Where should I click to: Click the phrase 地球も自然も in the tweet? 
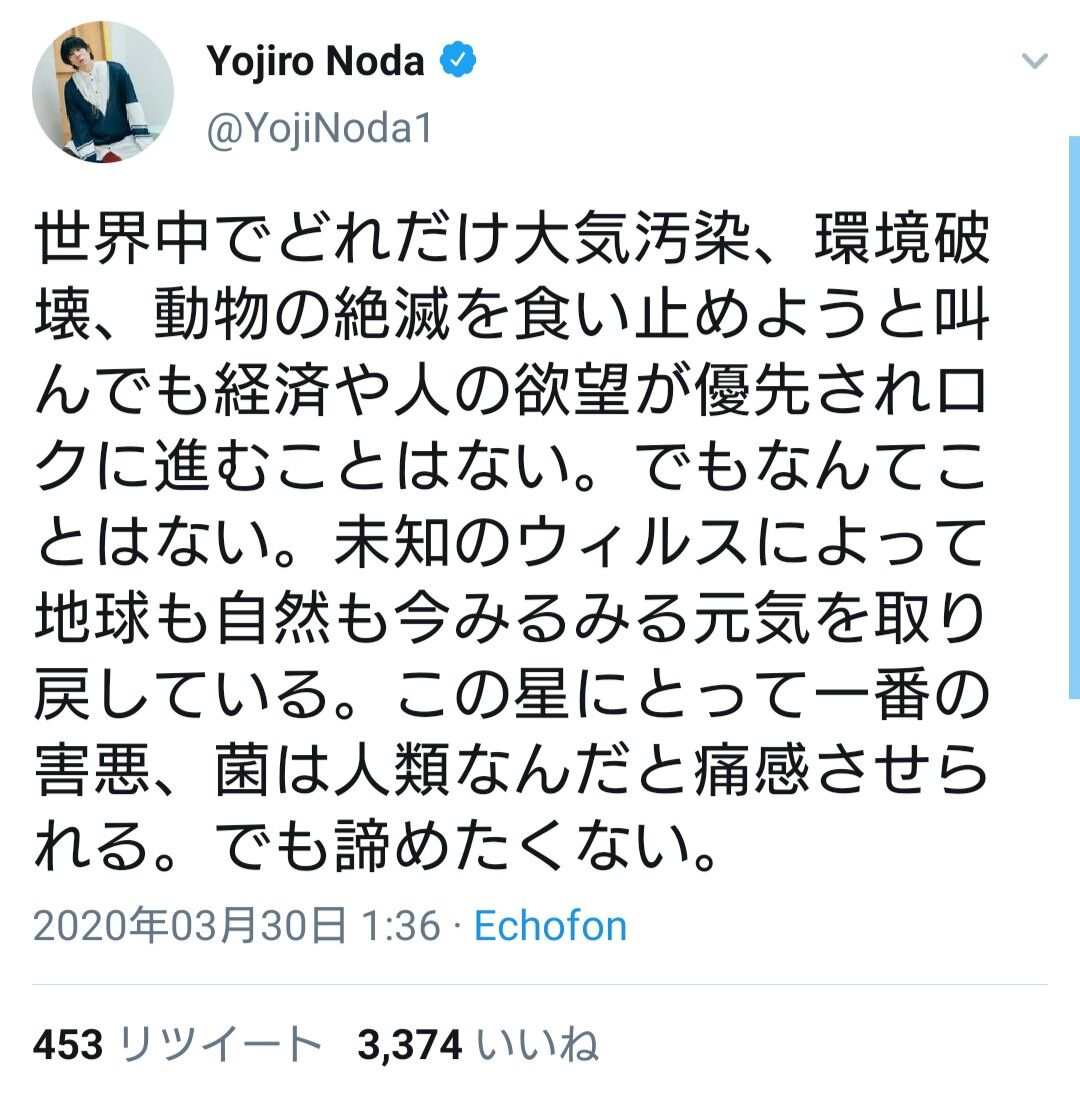tap(212, 618)
